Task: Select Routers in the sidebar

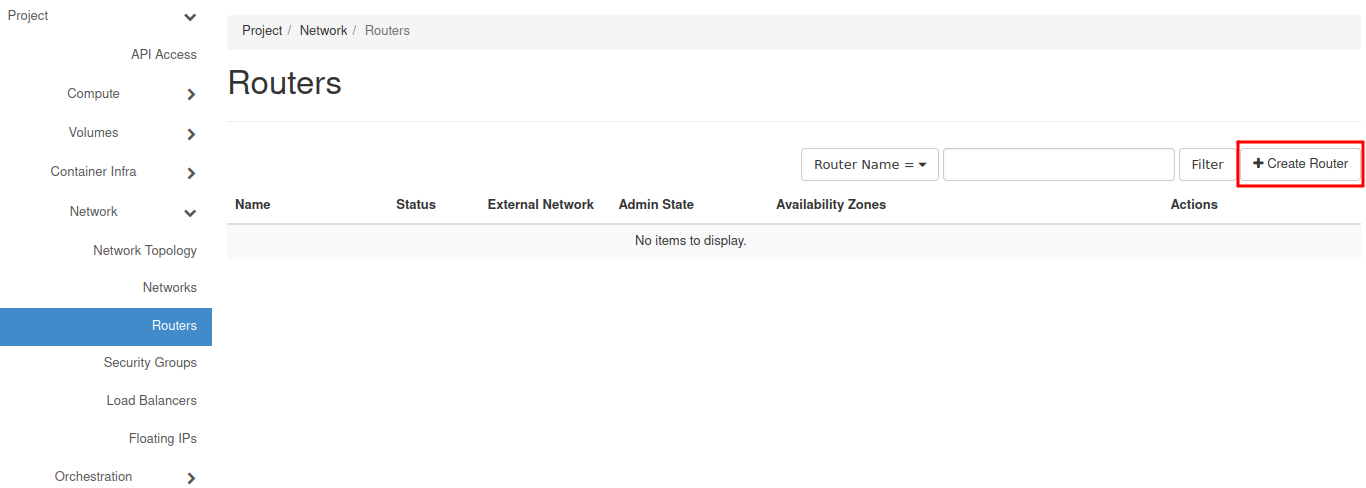Action: pos(174,326)
